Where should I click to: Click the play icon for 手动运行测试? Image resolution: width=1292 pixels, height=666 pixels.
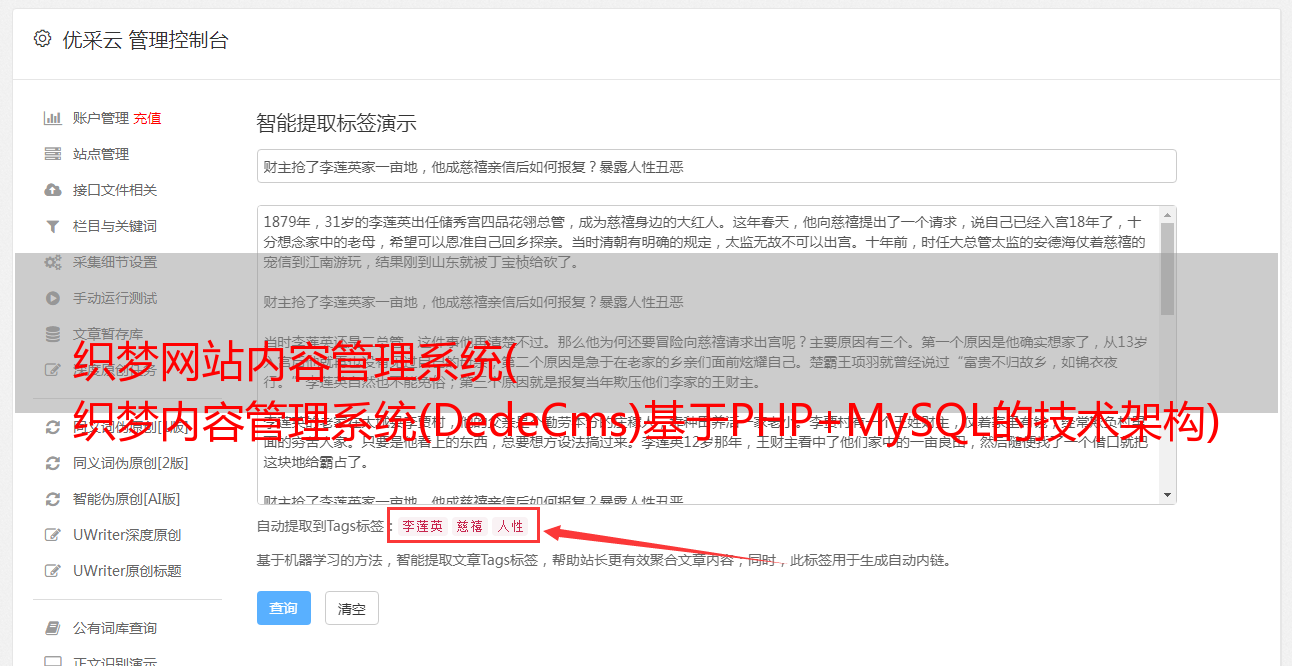53,298
